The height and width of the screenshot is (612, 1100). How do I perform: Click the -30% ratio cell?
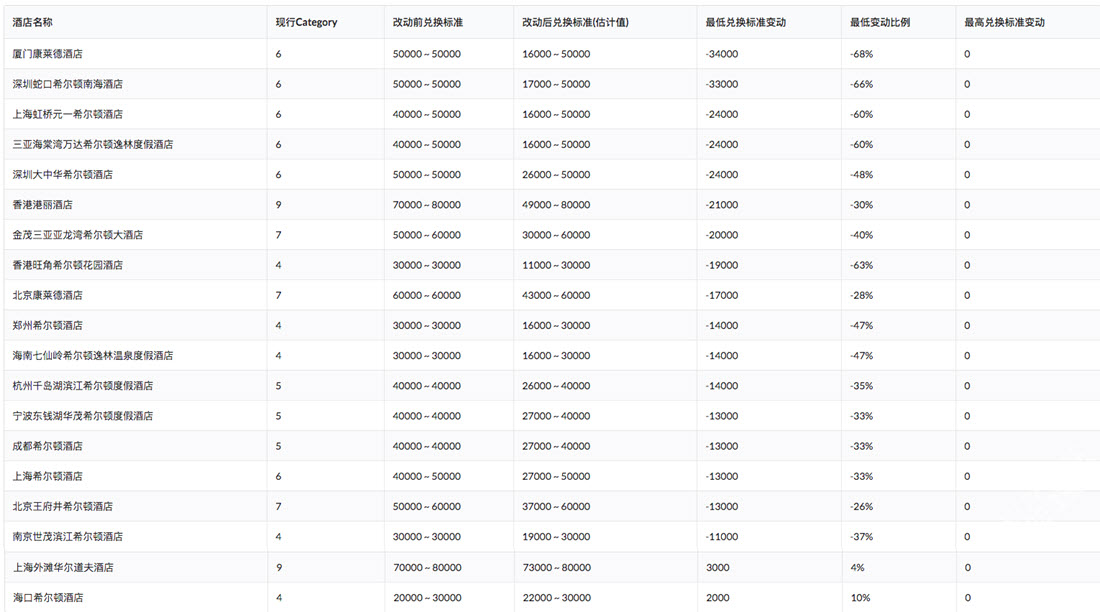[x=861, y=204]
